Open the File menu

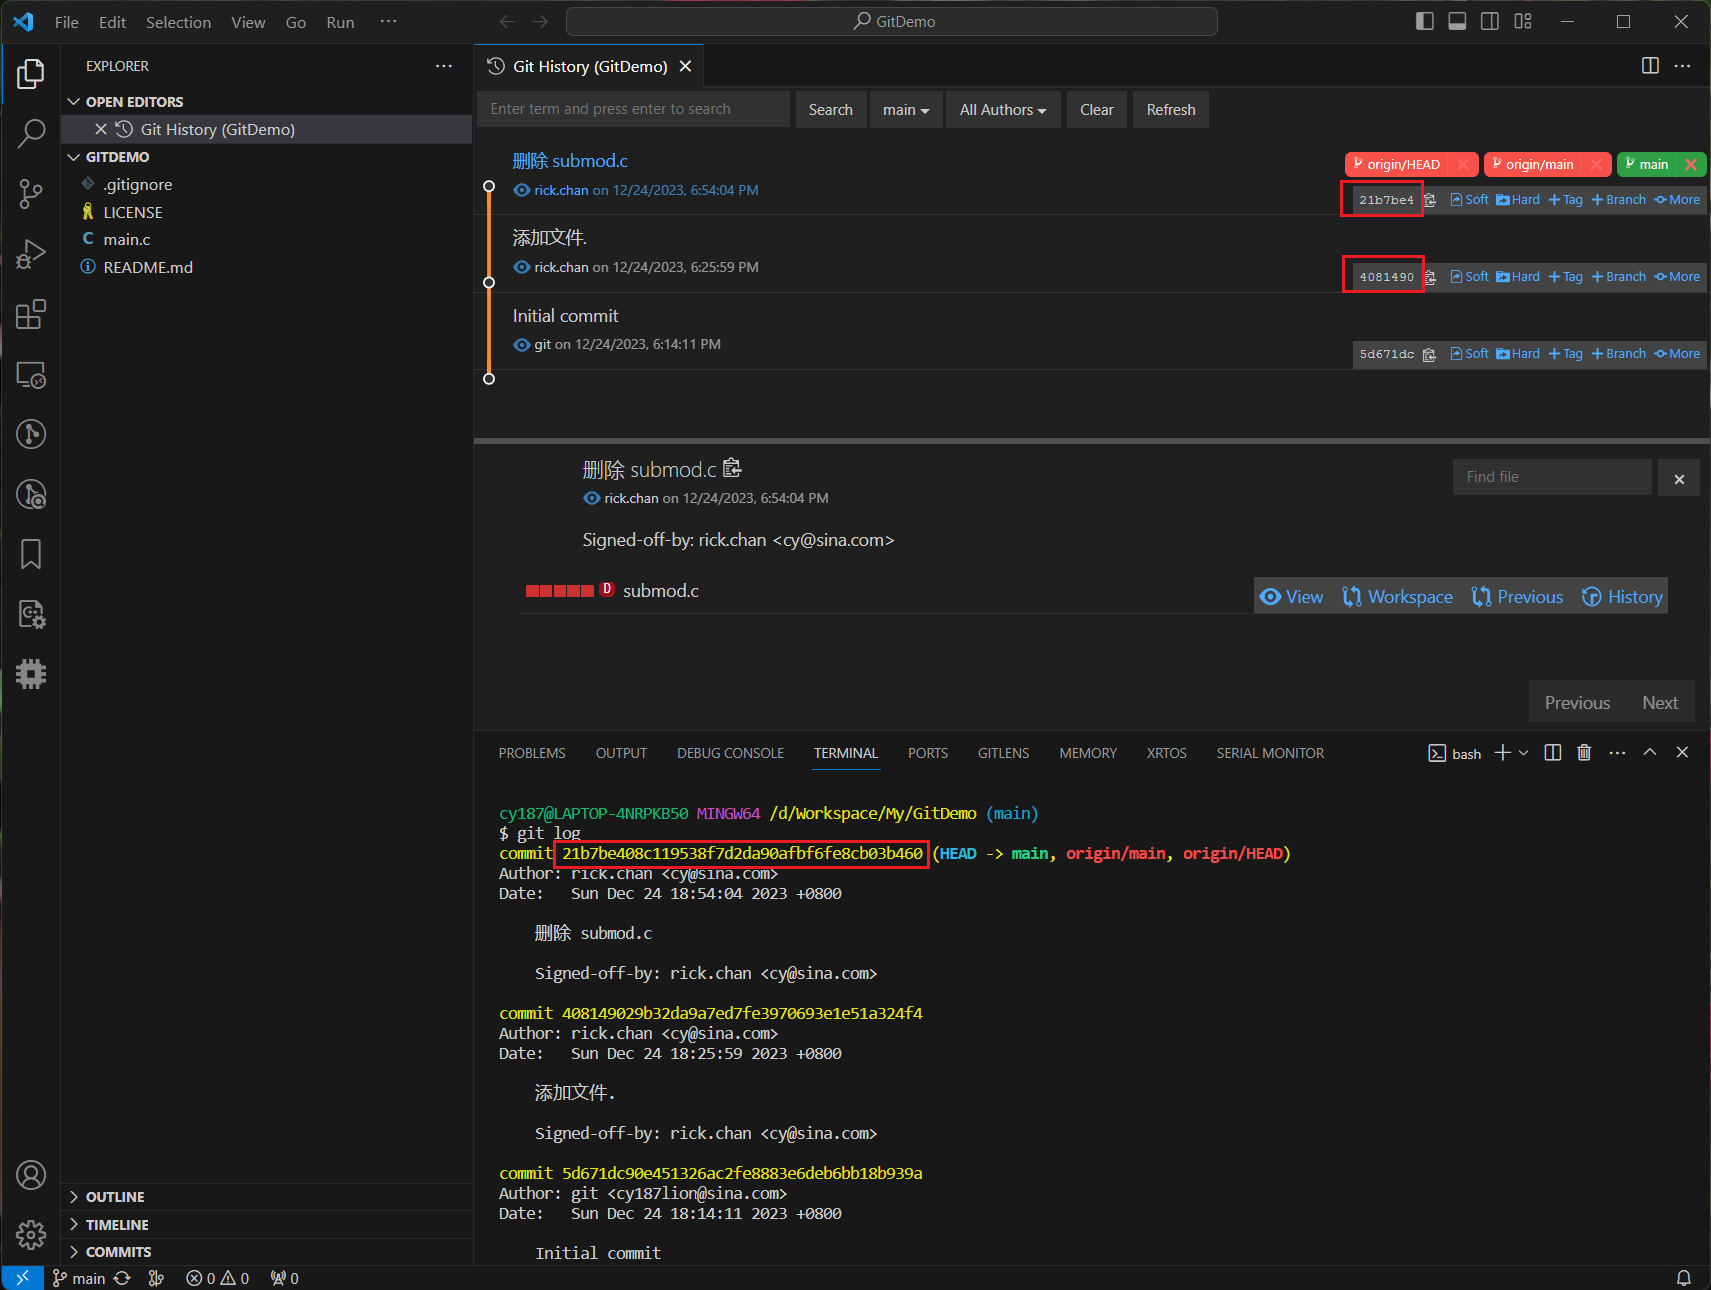click(67, 22)
